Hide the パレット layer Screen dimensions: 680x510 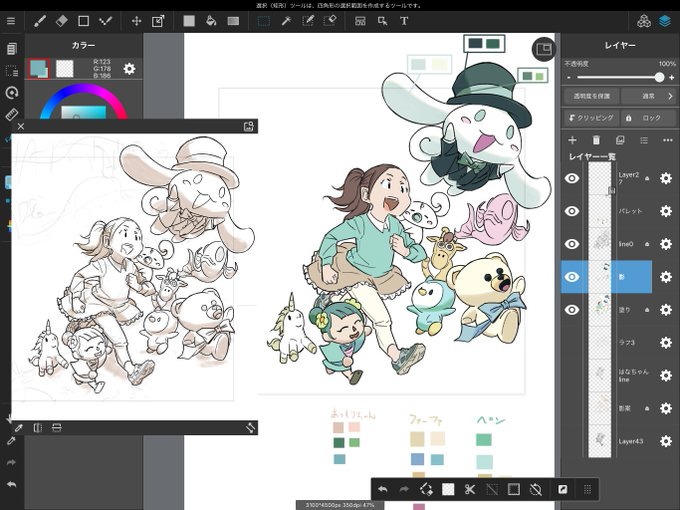(572, 211)
